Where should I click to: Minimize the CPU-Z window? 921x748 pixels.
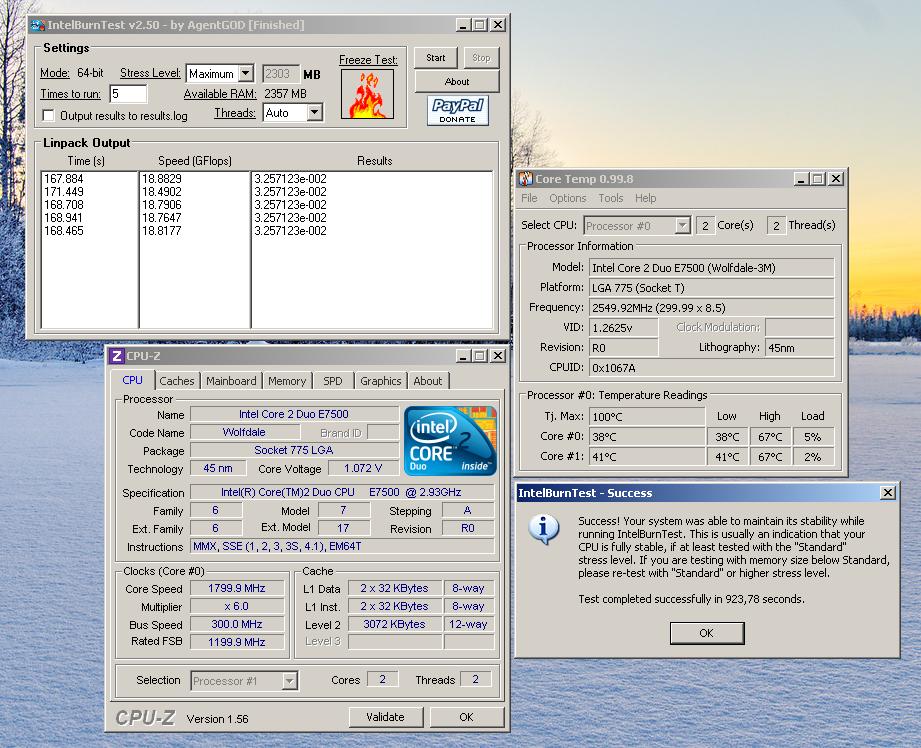[463, 356]
